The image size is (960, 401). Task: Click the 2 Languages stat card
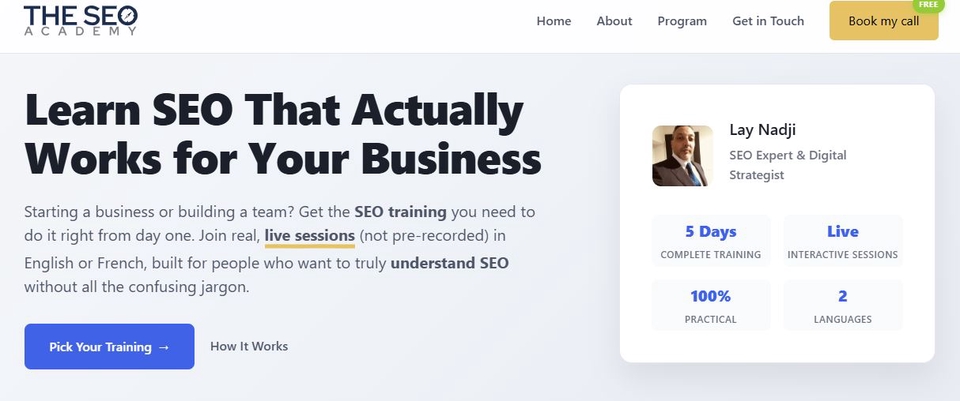(842, 306)
